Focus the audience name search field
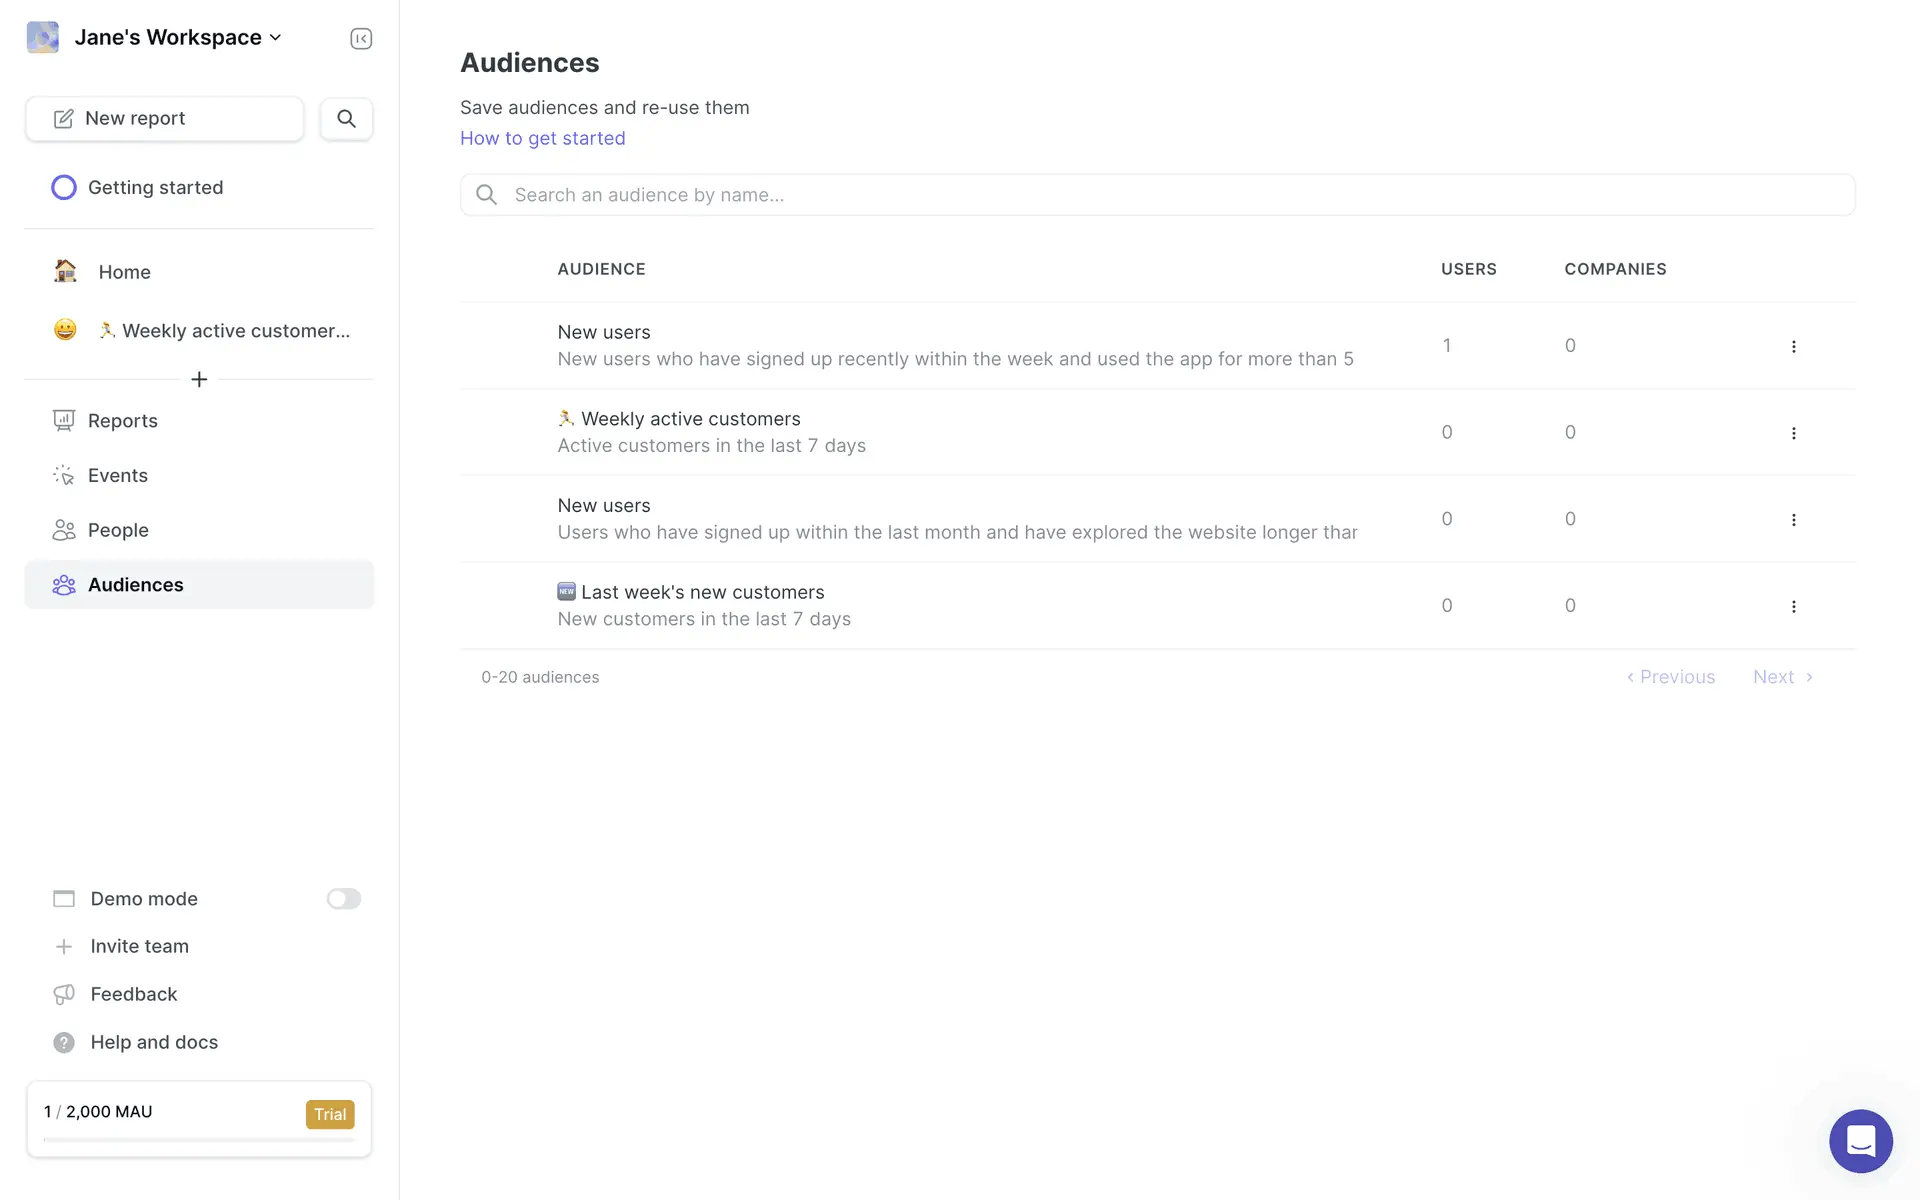 point(1157,195)
